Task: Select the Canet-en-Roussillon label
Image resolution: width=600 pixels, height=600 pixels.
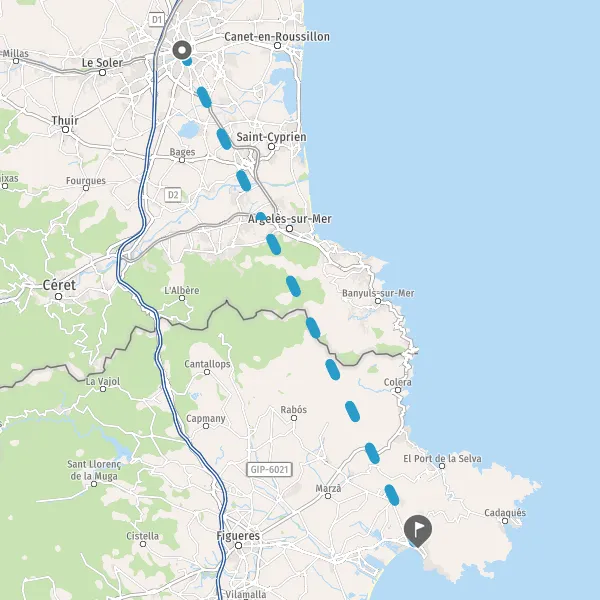Action: tap(277, 37)
